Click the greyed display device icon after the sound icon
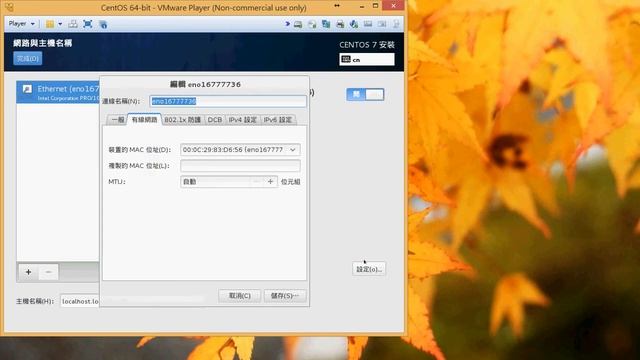The height and width of the screenshot is (360, 640). point(368,24)
